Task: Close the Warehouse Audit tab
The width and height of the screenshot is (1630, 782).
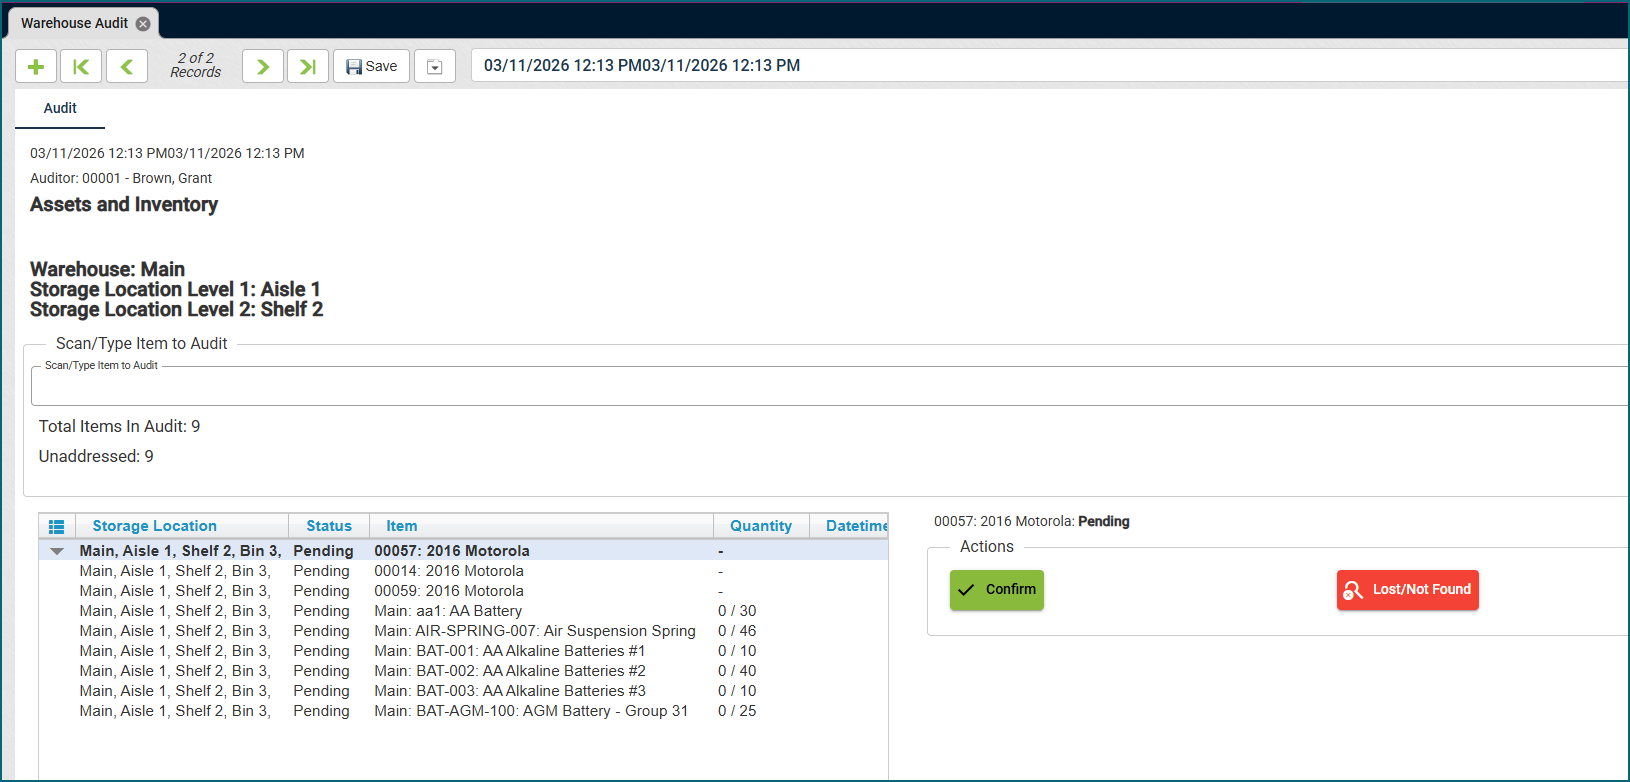Action: tap(143, 24)
